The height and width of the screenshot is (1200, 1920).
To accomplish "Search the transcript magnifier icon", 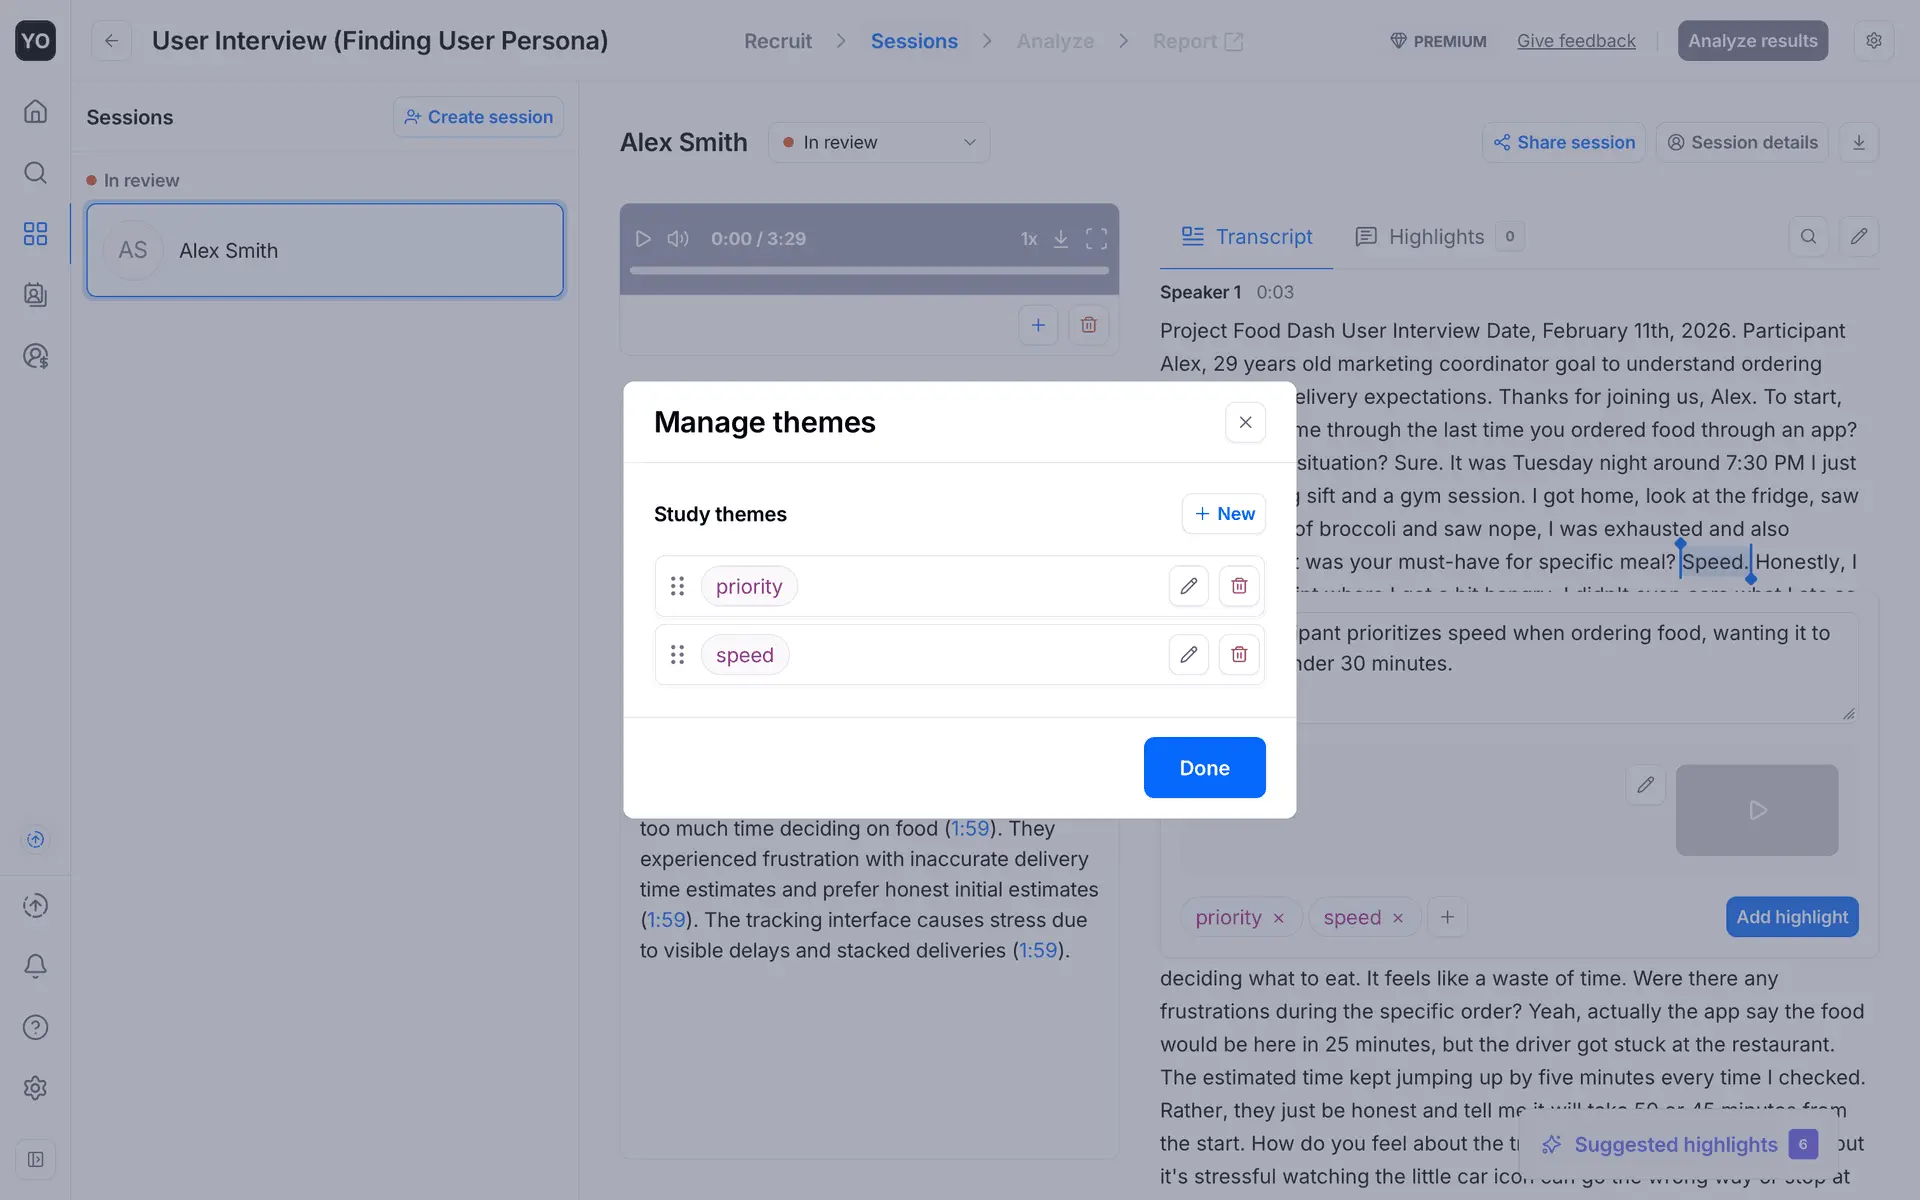I will tap(1808, 237).
